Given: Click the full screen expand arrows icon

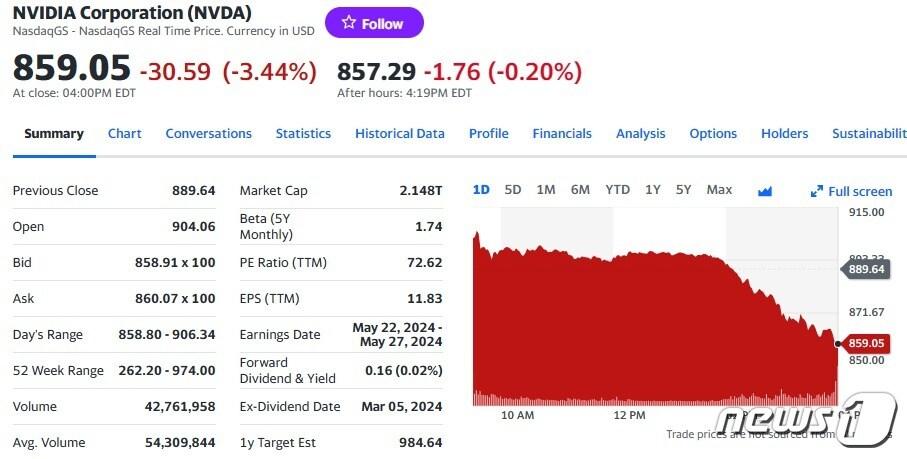Looking at the screenshot, I should 816,191.
